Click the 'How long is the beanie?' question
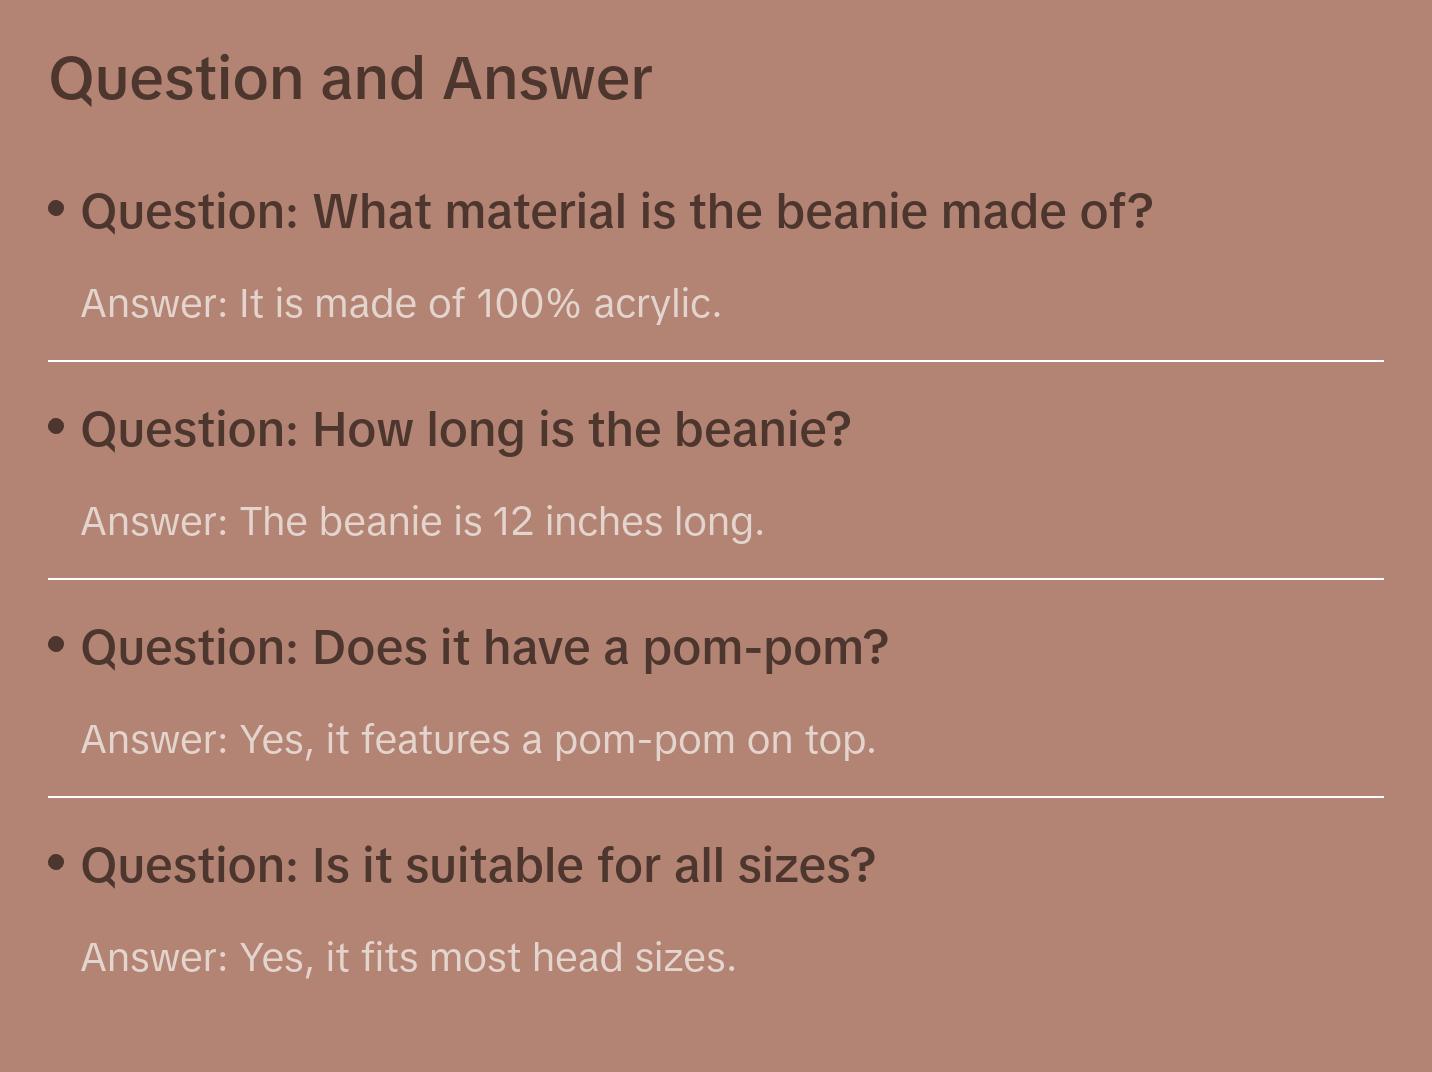 coord(465,430)
